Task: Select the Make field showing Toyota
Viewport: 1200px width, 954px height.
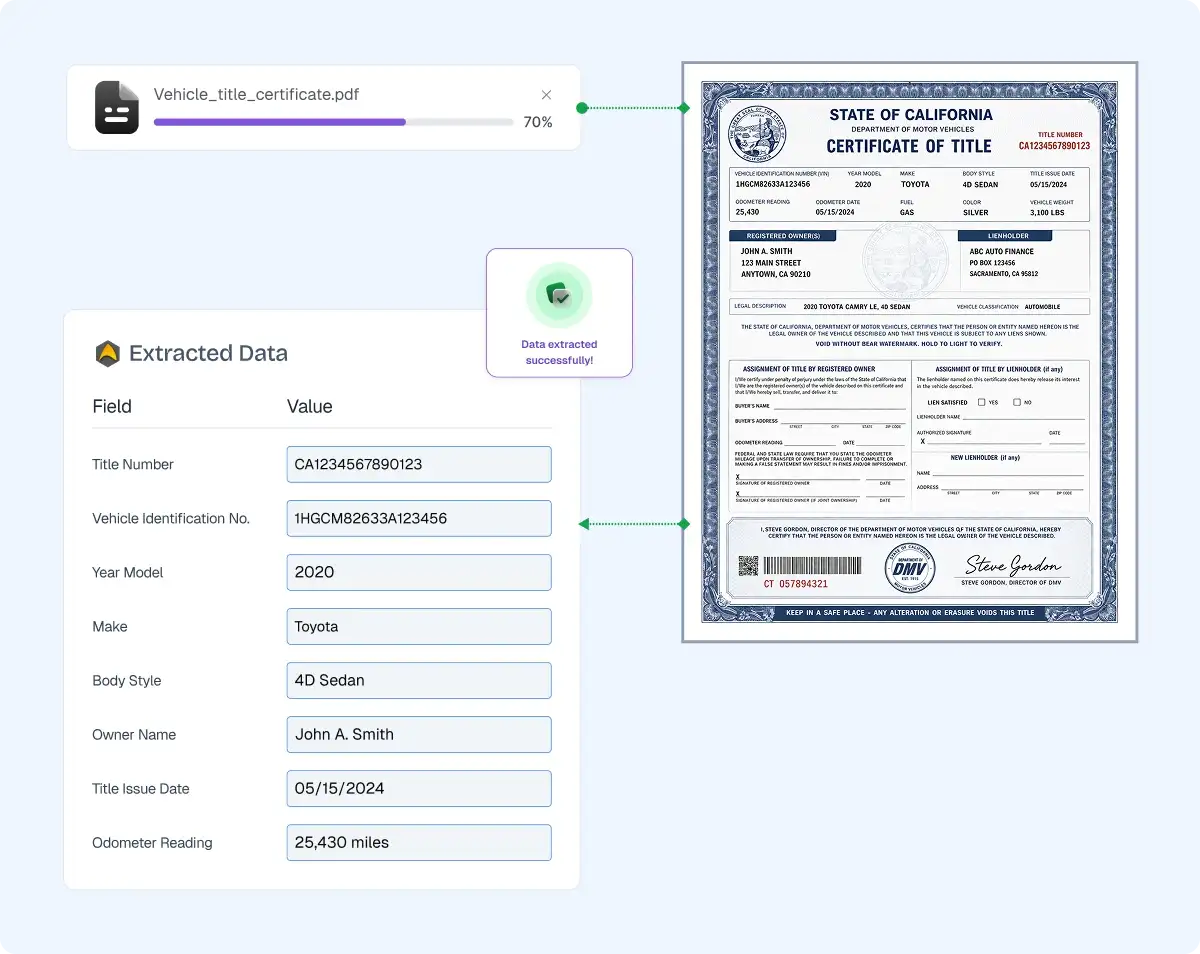Action: pos(418,626)
